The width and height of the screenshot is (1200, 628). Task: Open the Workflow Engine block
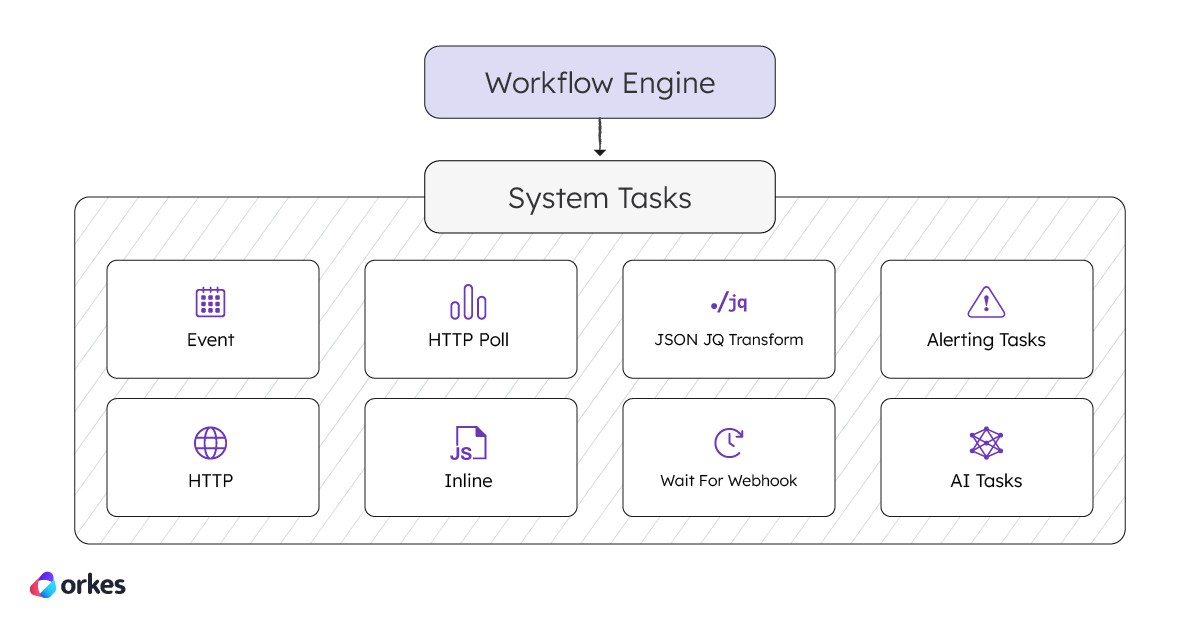point(599,82)
